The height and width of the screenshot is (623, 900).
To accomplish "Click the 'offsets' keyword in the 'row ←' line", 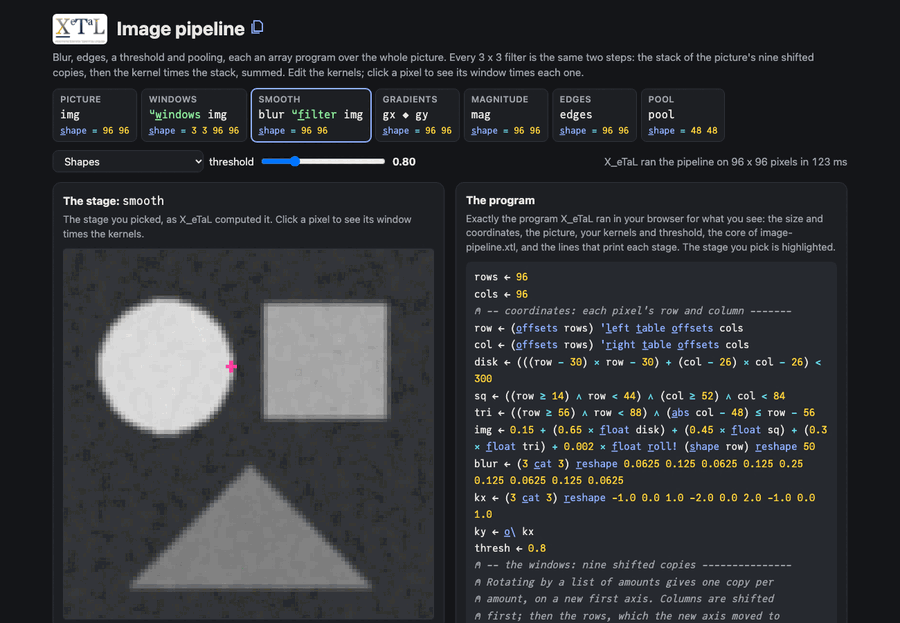I will pyautogui.click(x=536, y=328).
